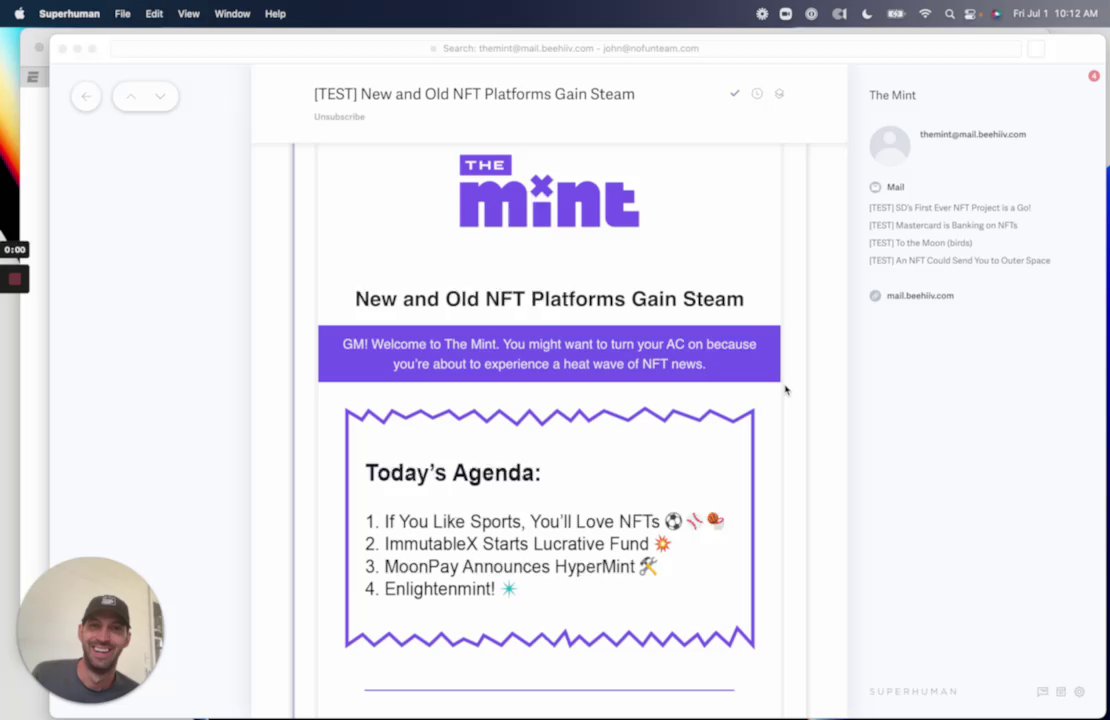Open the feedback chat icon in bottom bar

tap(1042, 692)
